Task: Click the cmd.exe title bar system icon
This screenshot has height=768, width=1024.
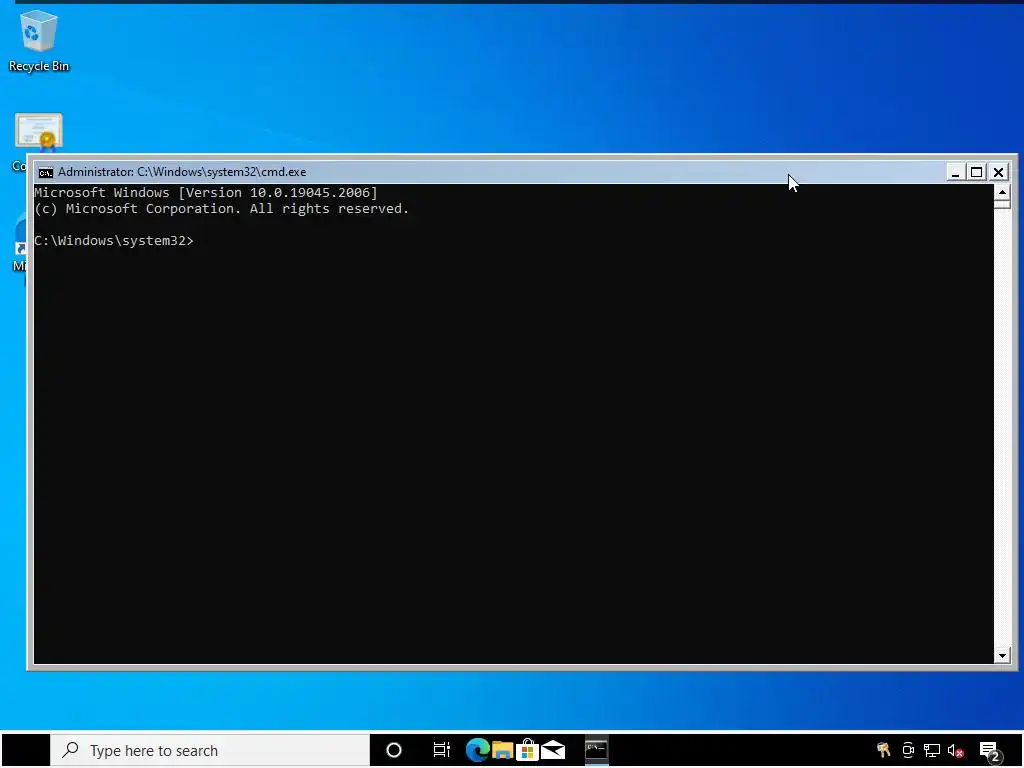Action: tap(45, 172)
